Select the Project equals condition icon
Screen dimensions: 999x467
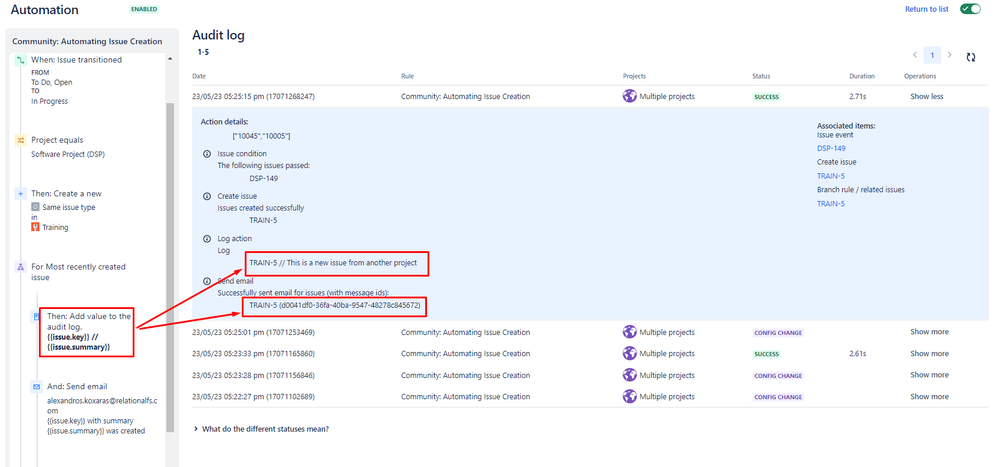(20, 140)
